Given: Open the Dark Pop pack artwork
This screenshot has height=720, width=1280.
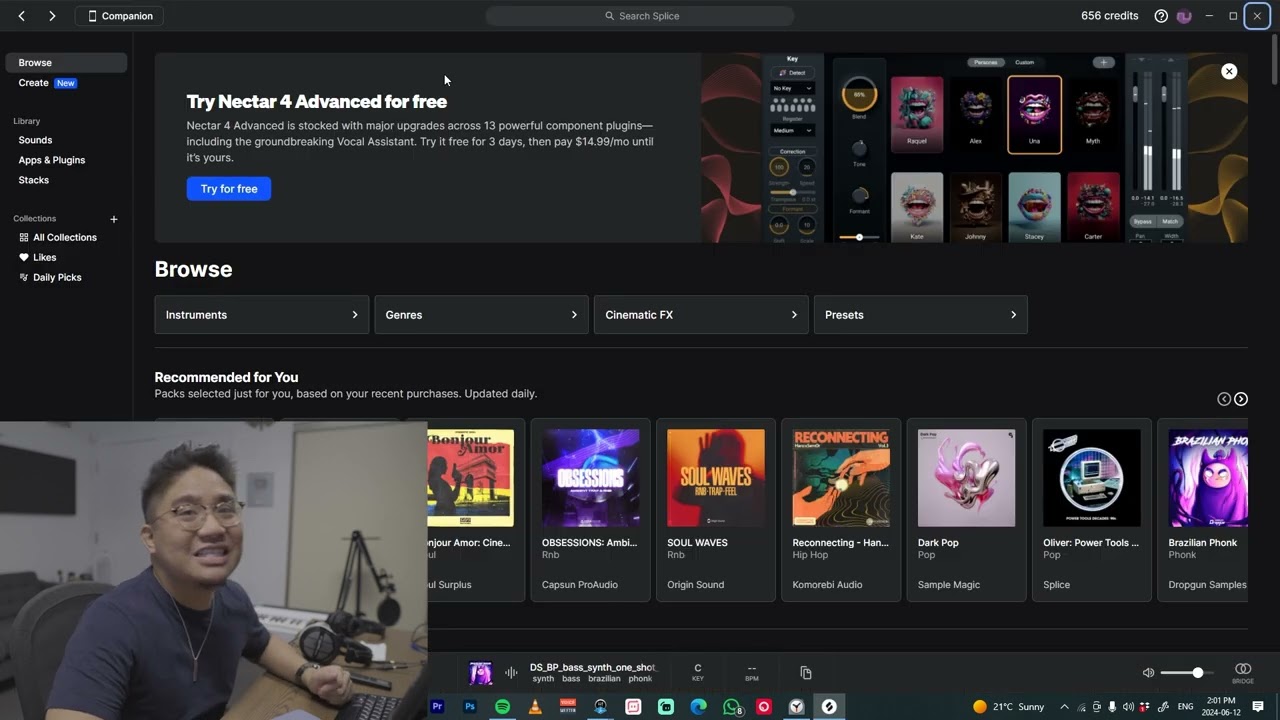Looking at the screenshot, I should click(967, 478).
